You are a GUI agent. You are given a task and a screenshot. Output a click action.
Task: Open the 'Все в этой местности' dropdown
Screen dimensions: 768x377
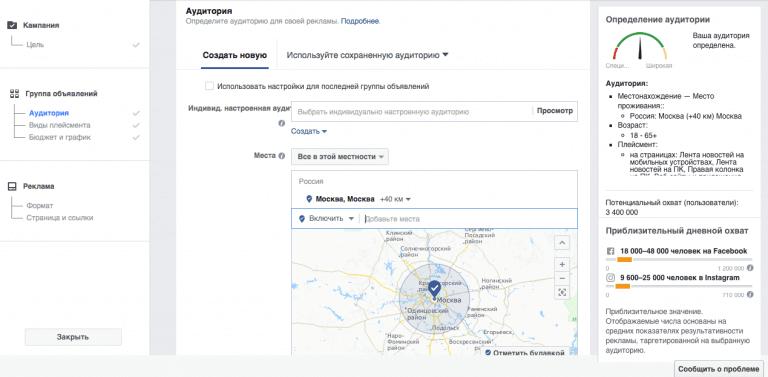[340, 157]
